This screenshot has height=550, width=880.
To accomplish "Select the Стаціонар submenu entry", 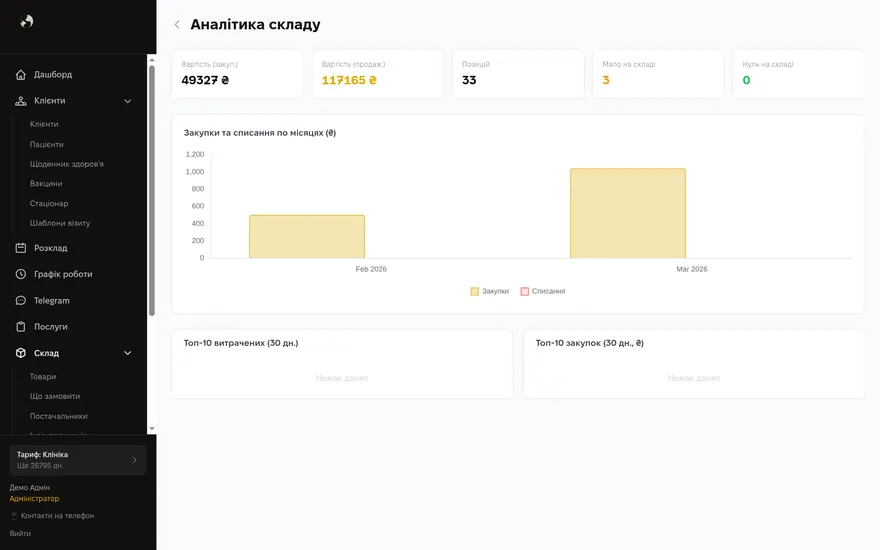I will [x=49, y=203].
